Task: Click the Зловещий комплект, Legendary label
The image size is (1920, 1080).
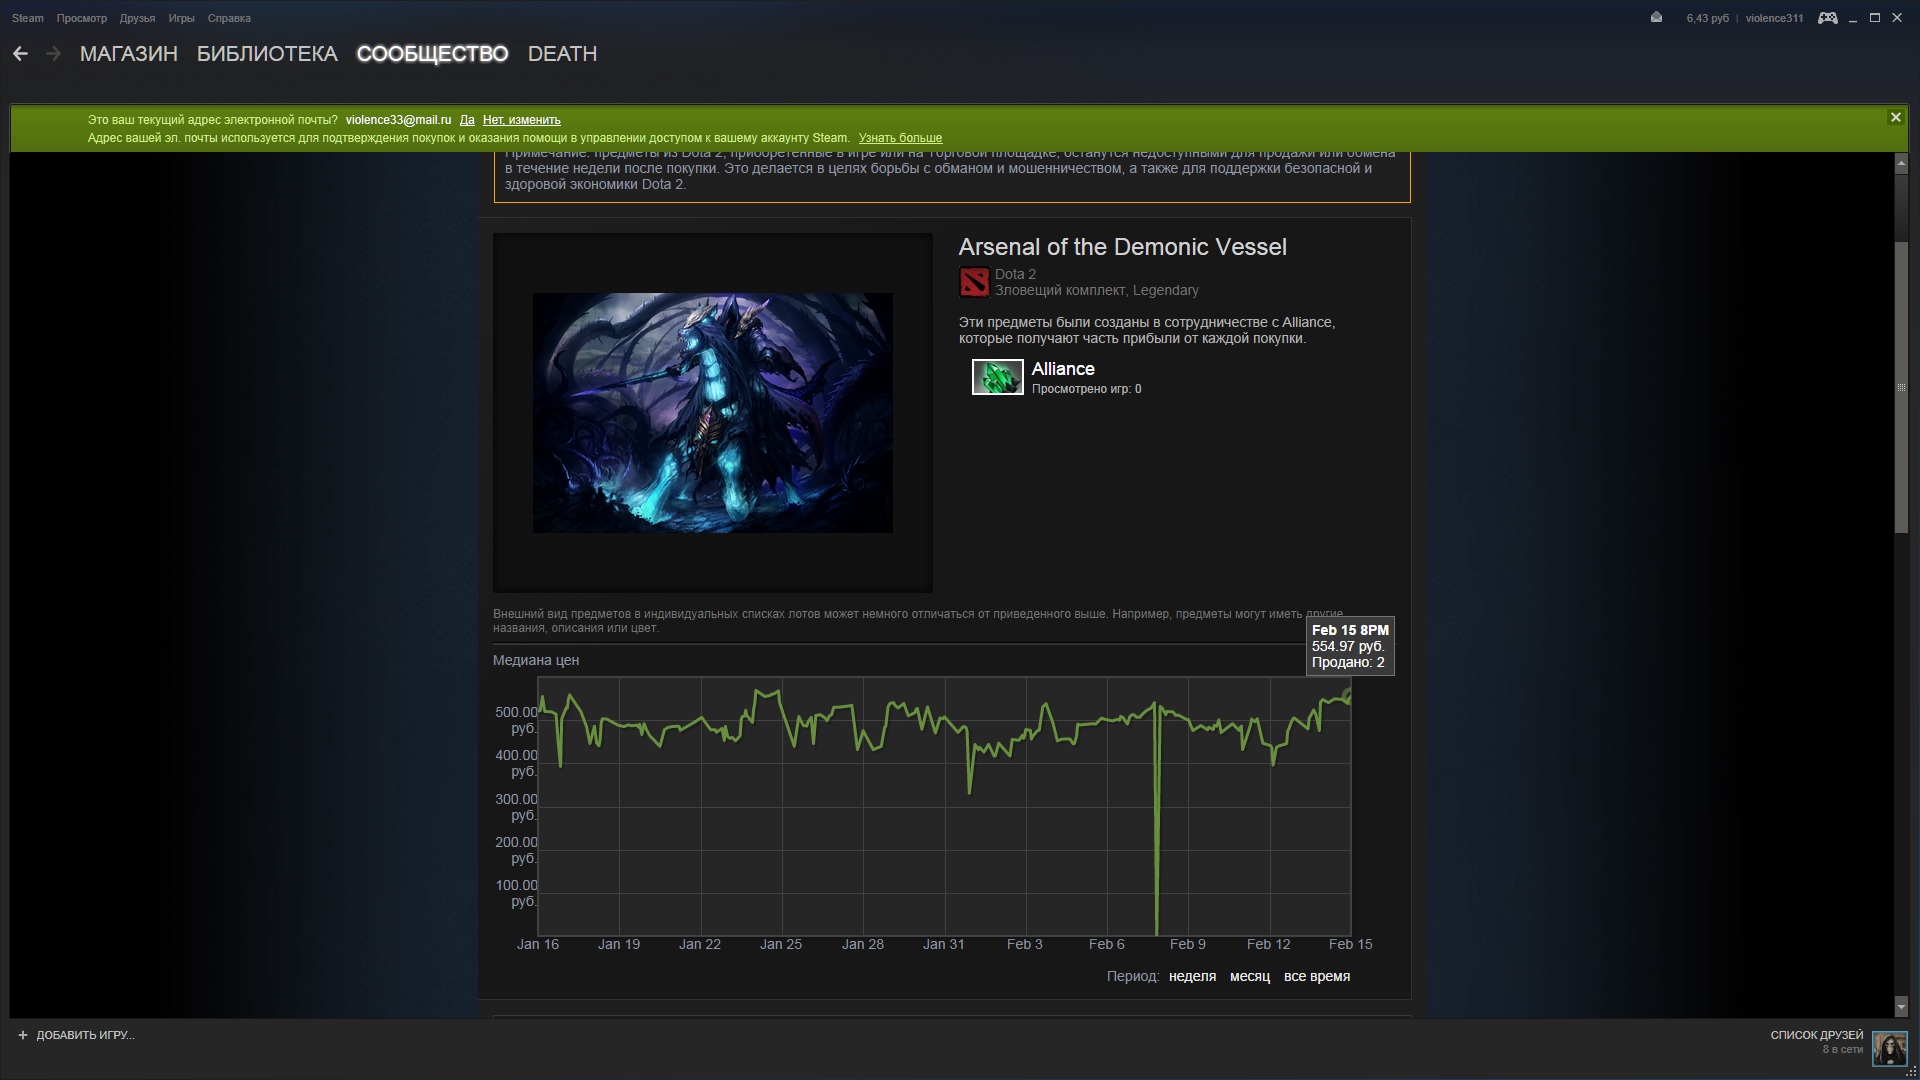Action: [x=1096, y=290]
